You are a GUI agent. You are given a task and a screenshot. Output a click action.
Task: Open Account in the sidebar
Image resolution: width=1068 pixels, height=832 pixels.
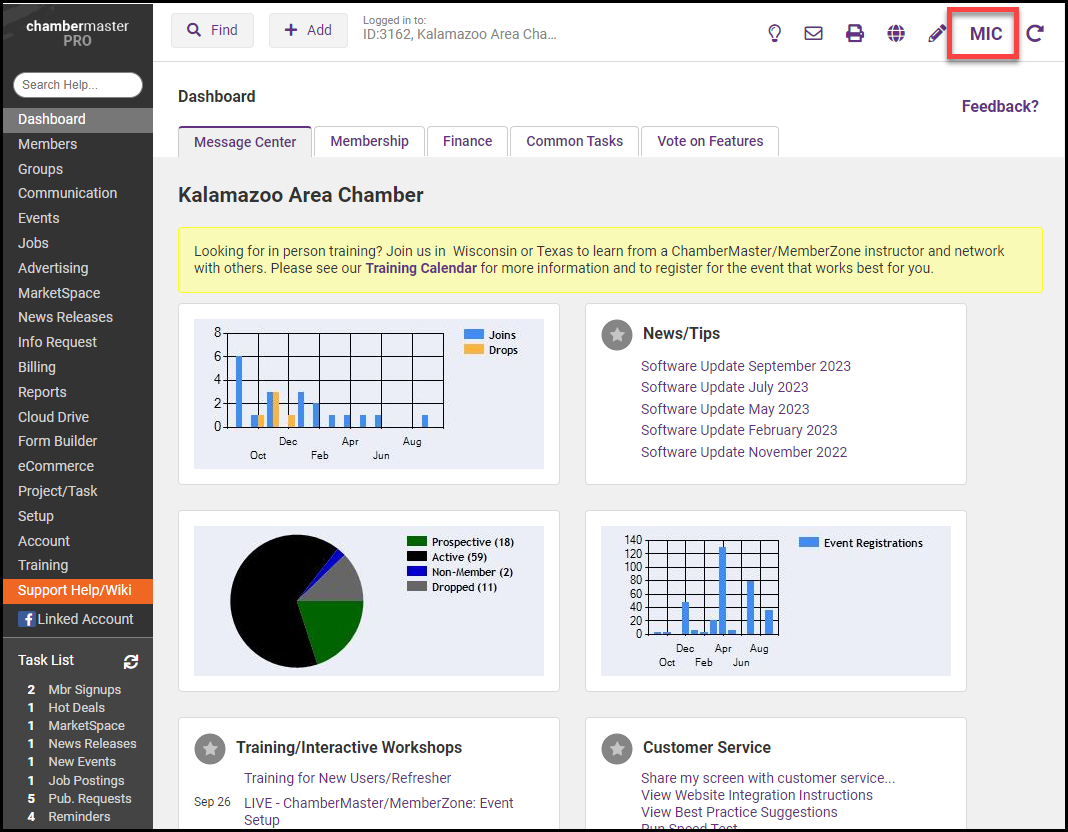(x=44, y=541)
